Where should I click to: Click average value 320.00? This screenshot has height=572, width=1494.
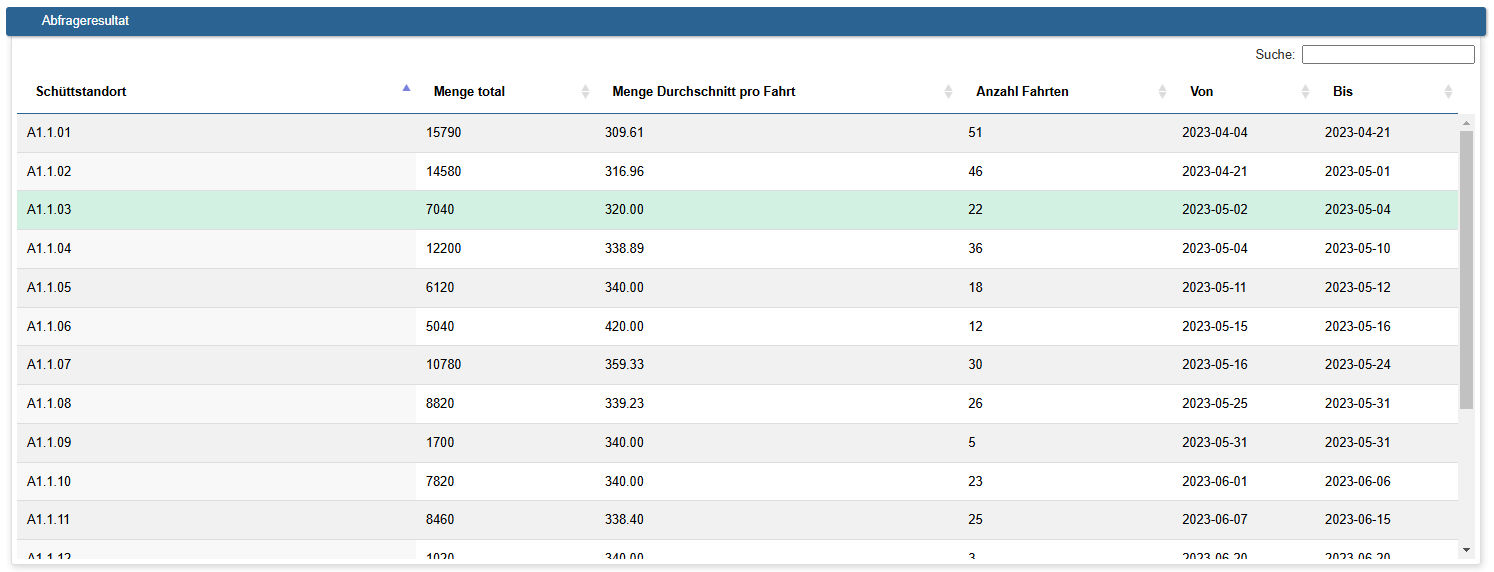[624, 210]
